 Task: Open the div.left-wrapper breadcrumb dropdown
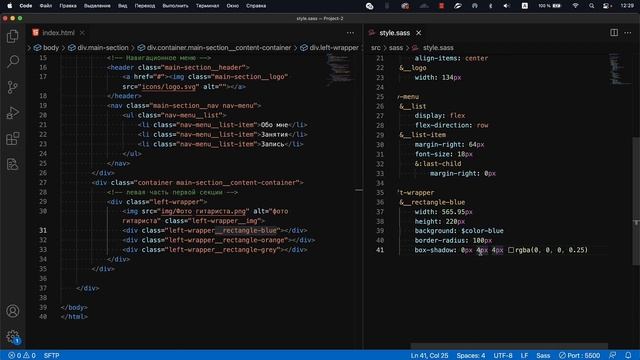coord(329,48)
